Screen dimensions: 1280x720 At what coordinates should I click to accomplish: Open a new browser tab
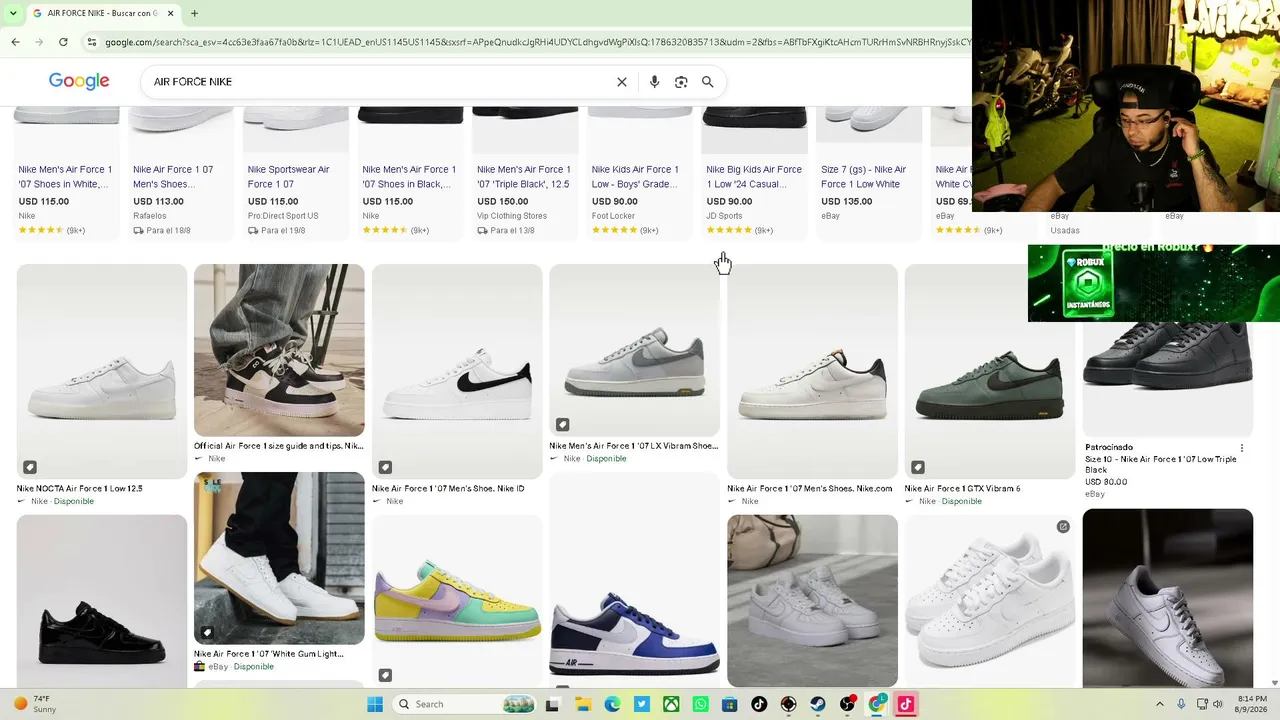194,13
